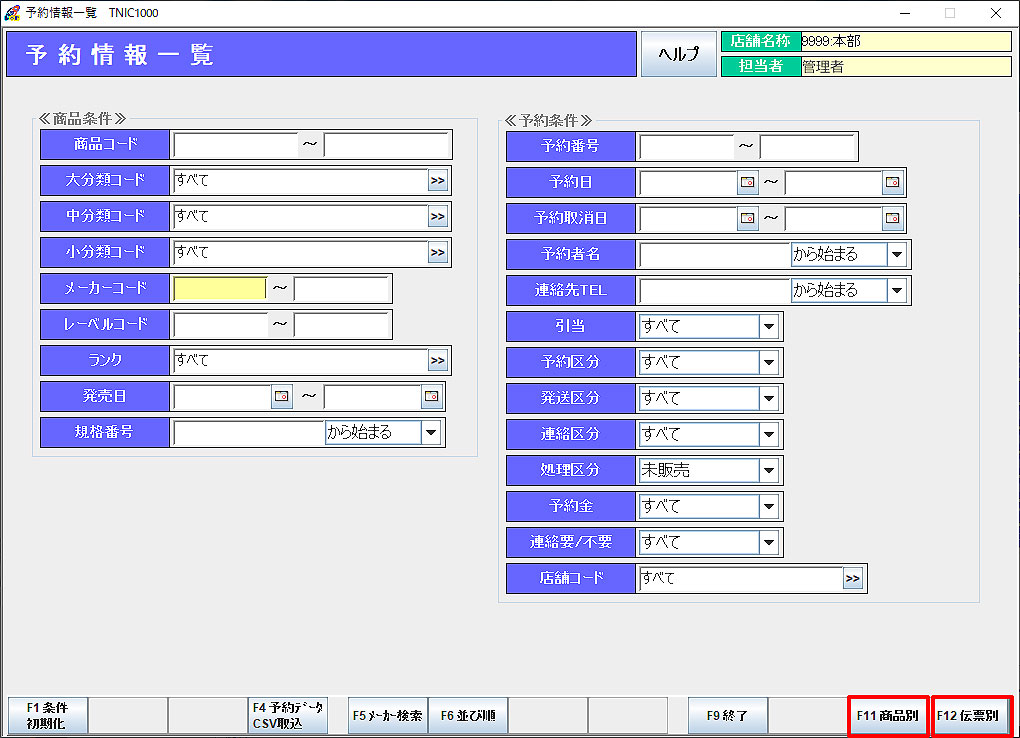This screenshot has width=1020, height=738.
Task: Open the 発売日 start date calendar picker
Action: click(x=281, y=397)
